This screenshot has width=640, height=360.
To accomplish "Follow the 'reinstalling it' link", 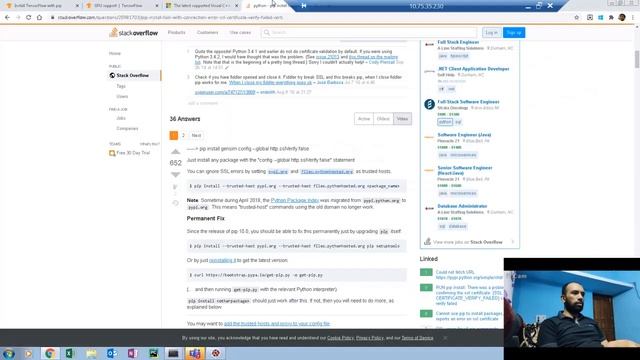I will coord(222,260).
